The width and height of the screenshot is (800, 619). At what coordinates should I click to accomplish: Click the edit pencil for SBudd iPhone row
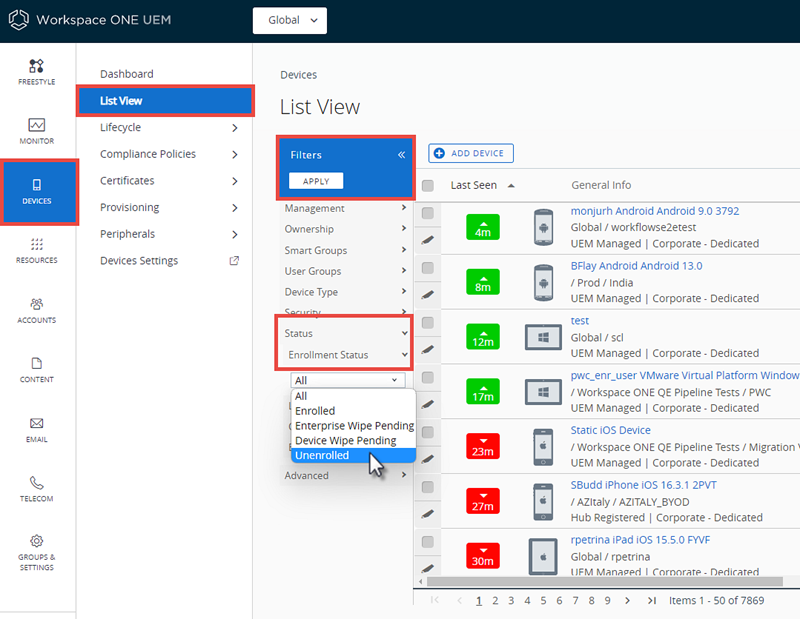428,514
